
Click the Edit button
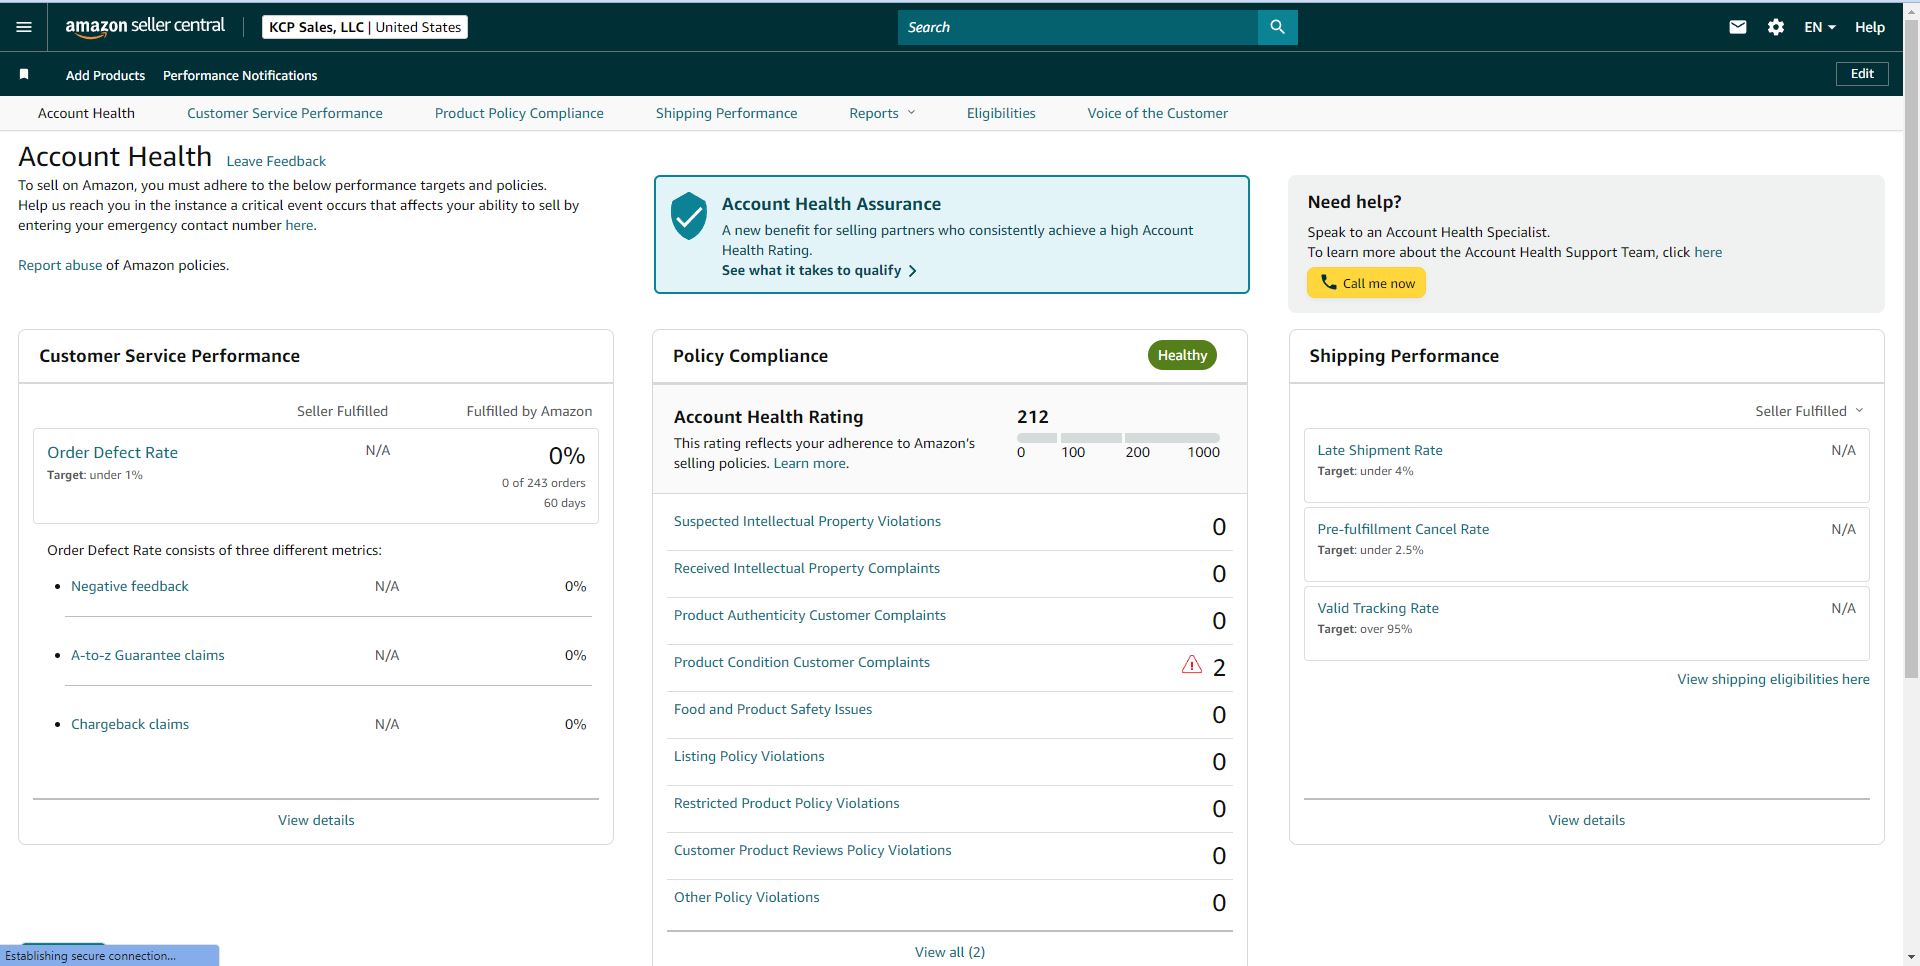click(1862, 74)
